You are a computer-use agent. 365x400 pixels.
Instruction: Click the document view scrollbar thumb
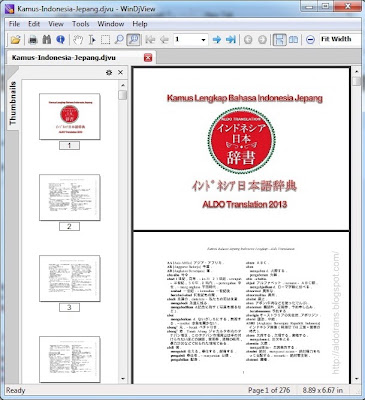coord(356,81)
